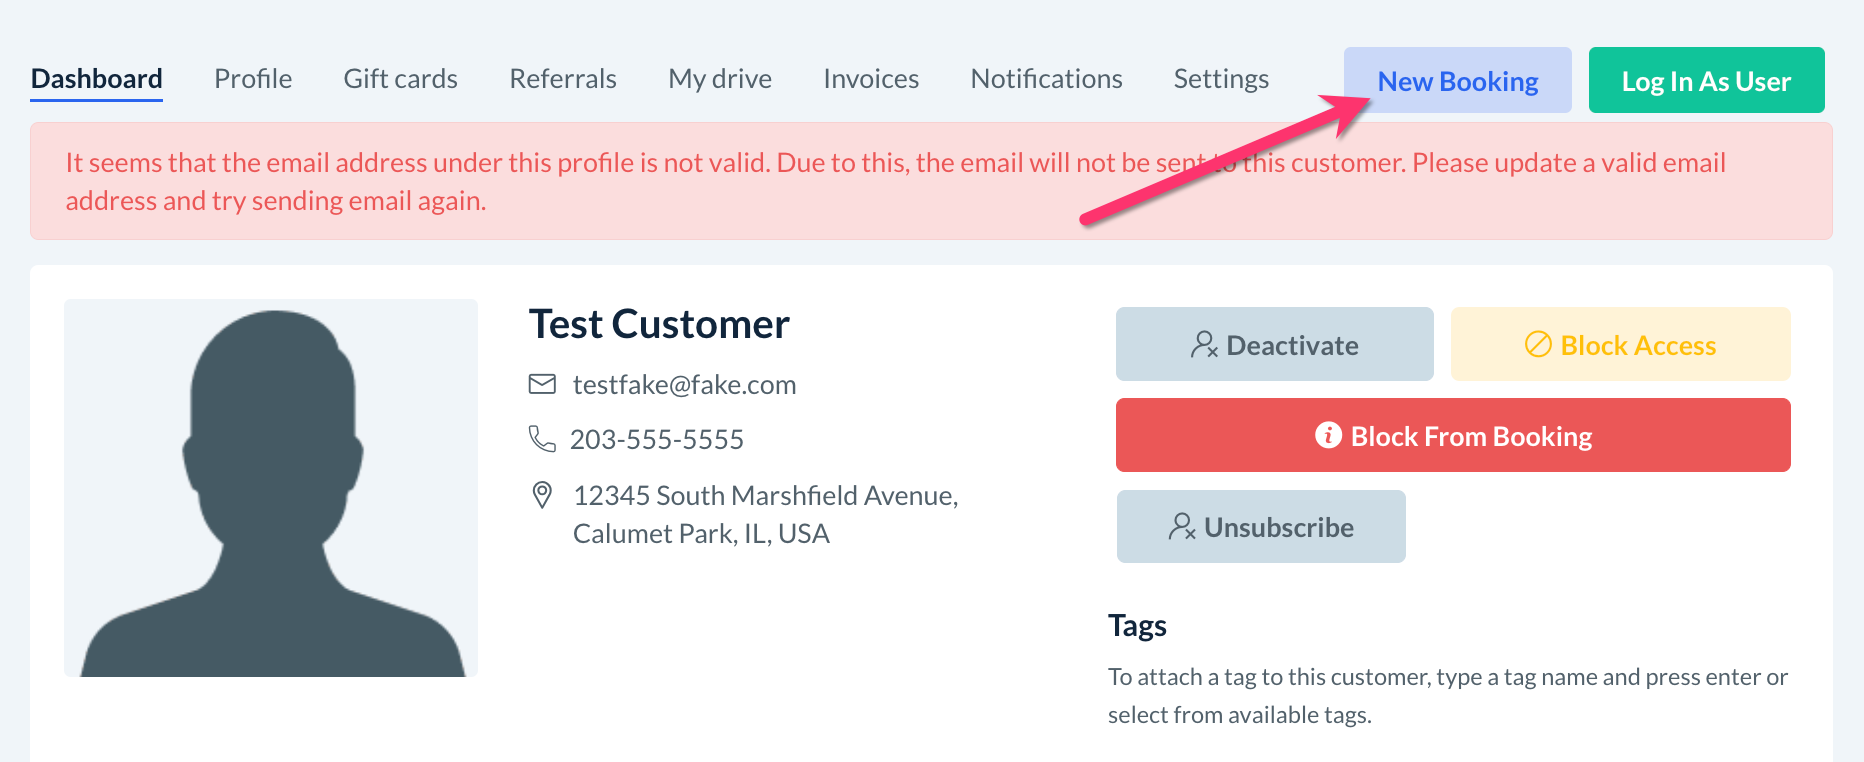Click the testfake@fake.com email address

click(684, 385)
